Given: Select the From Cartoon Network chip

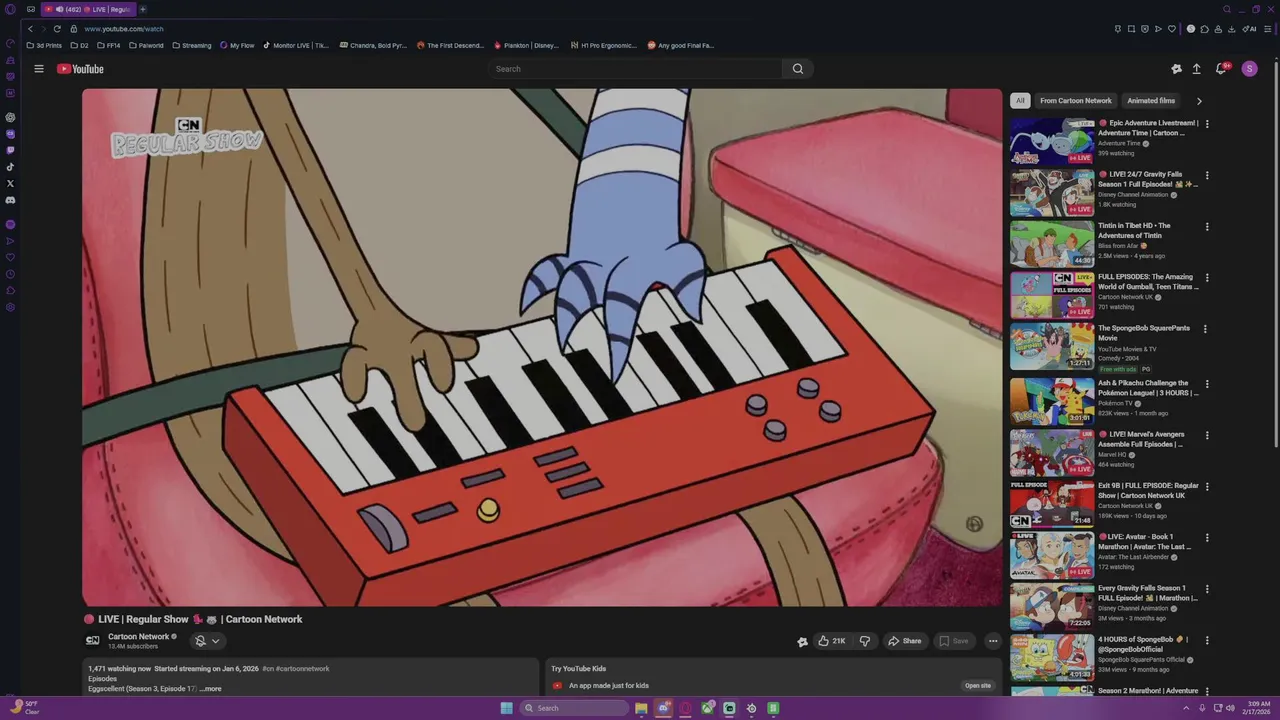Looking at the screenshot, I should (1076, 101).
